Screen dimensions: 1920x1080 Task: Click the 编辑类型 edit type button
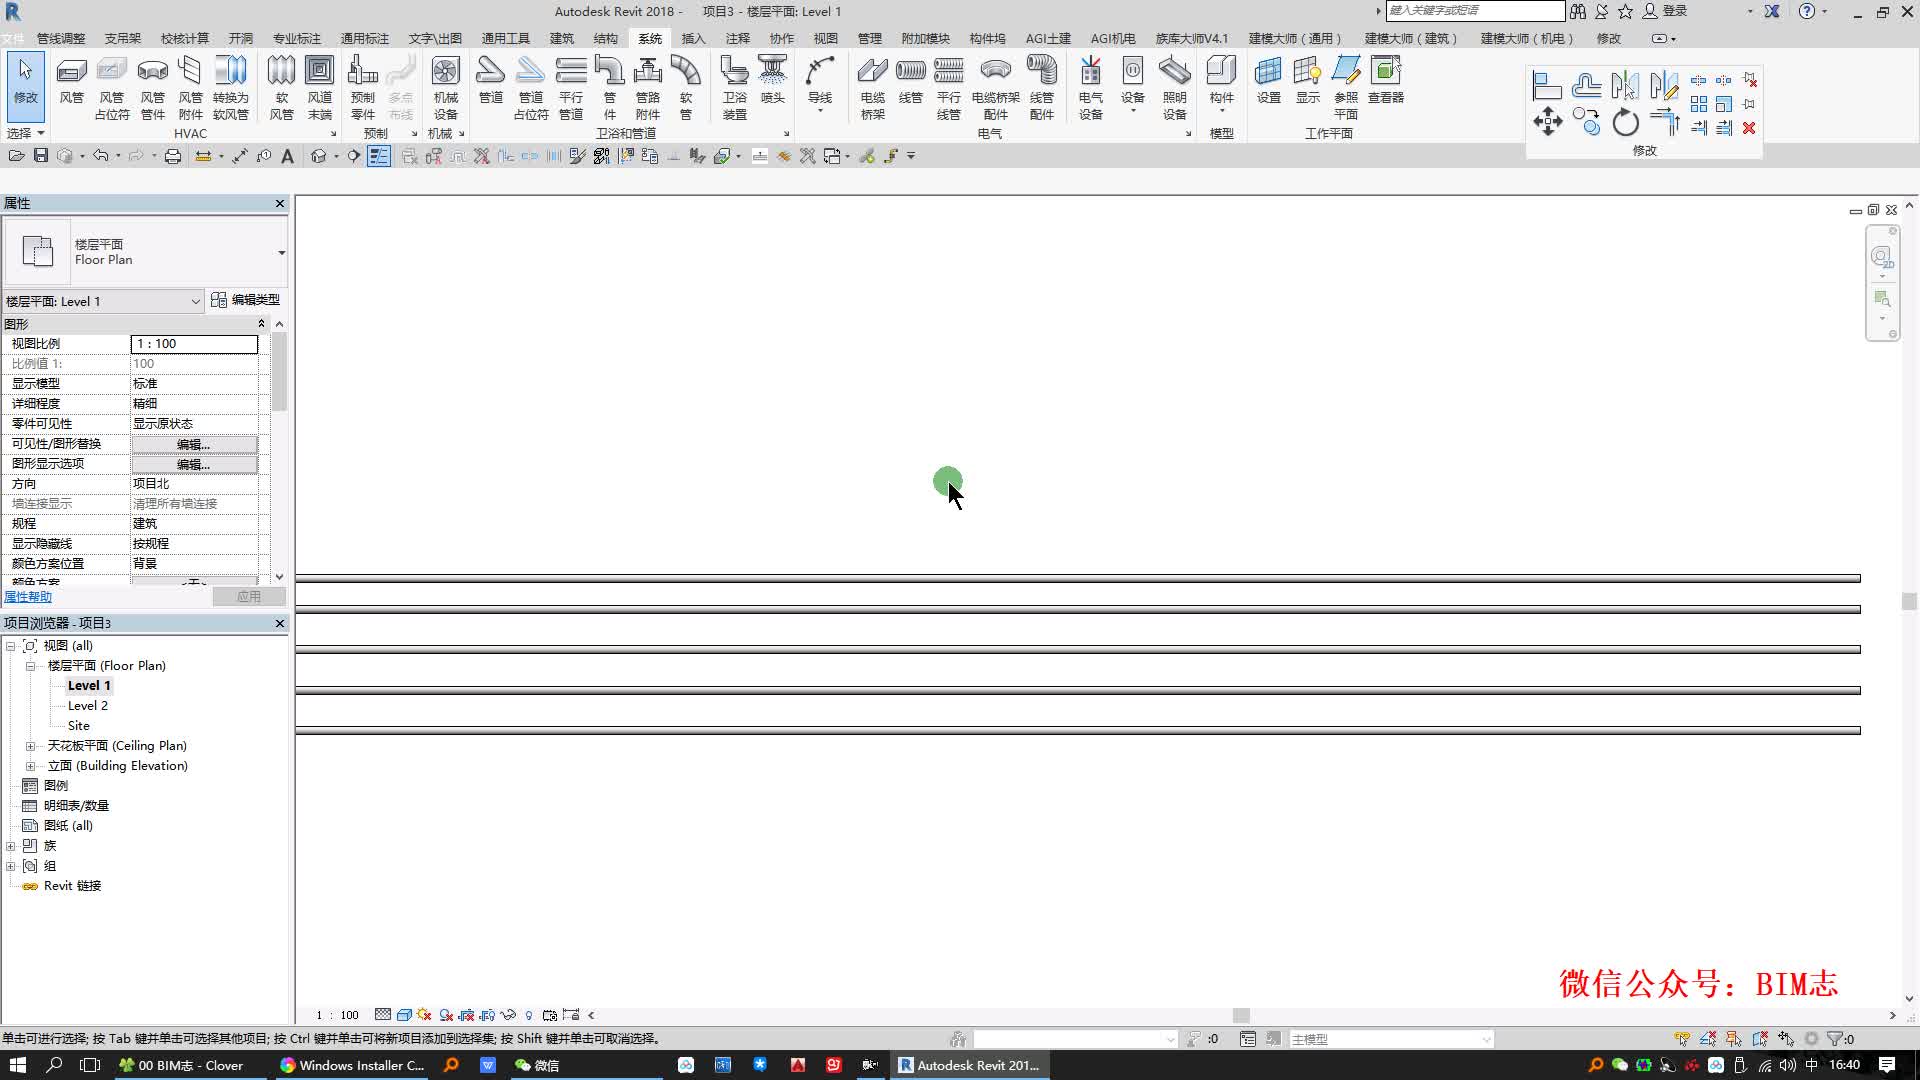246,300
